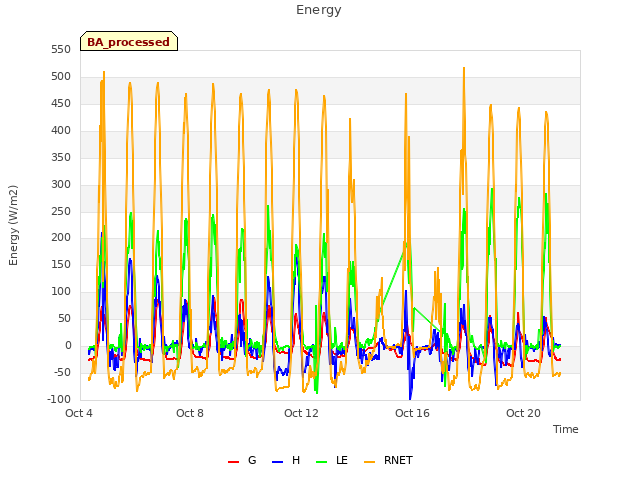Click the Oct 16 x-axis label
This screenshot has width=640, height=480.
click(412, 413)
